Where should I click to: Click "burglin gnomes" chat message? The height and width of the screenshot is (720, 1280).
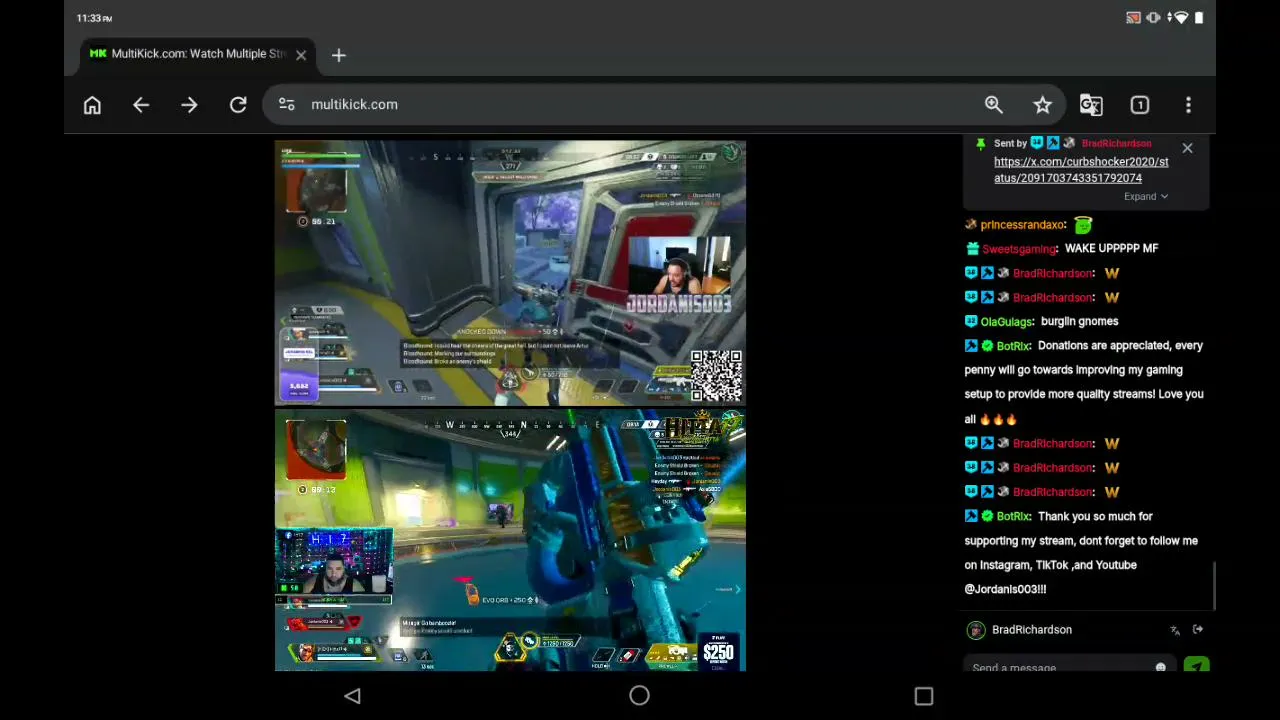coord(1079,322)
